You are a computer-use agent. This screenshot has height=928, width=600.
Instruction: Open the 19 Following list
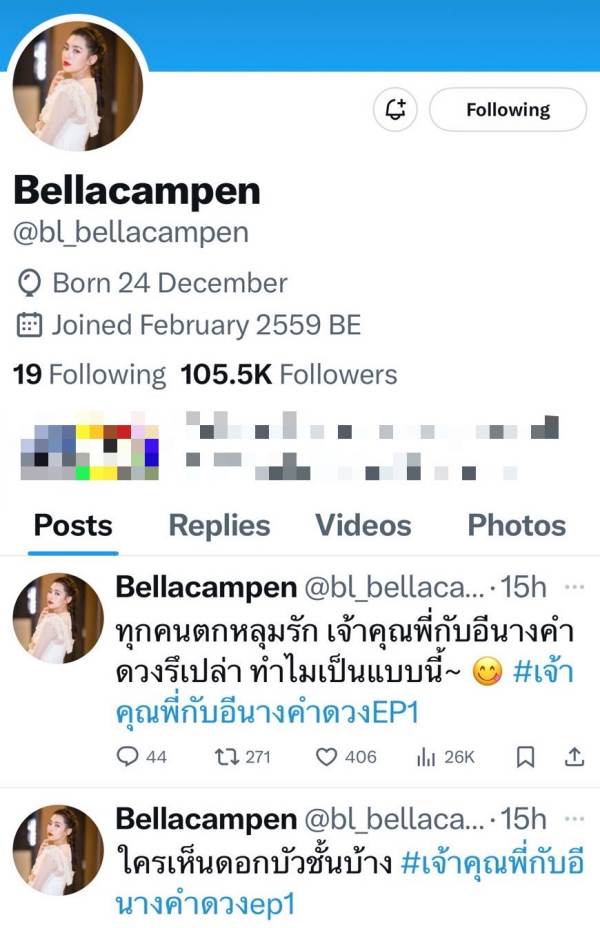[89, 375]
